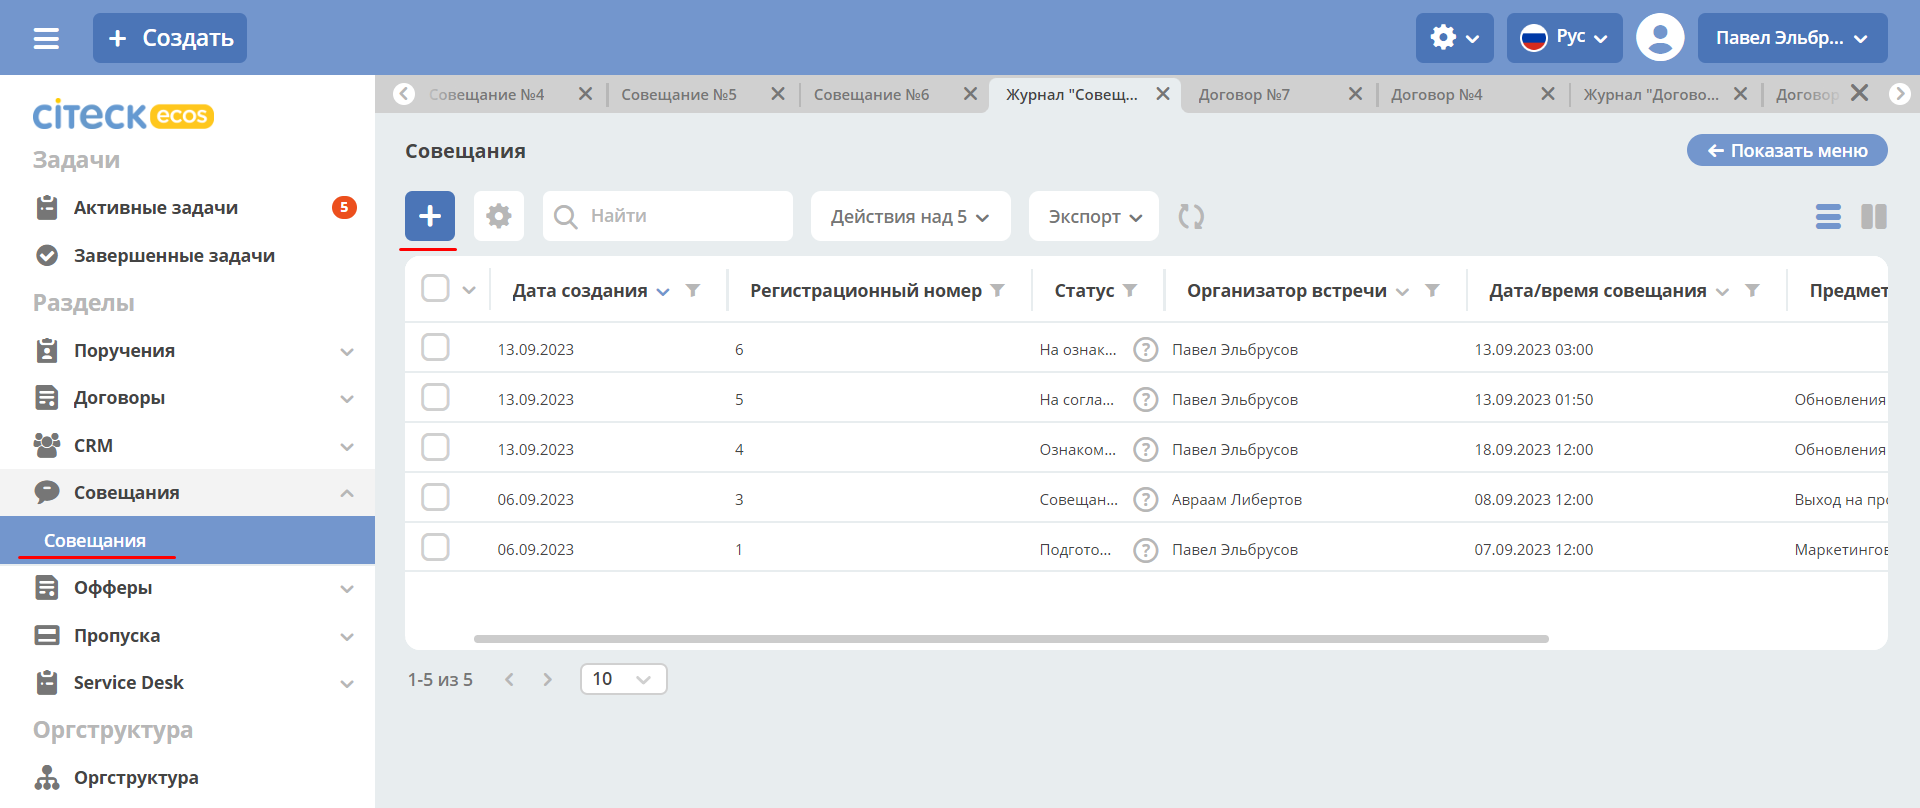Toggle the select-all header checkbox
Image resolution: width=1920 pixels, height=808 pixels.
[435, 288]
